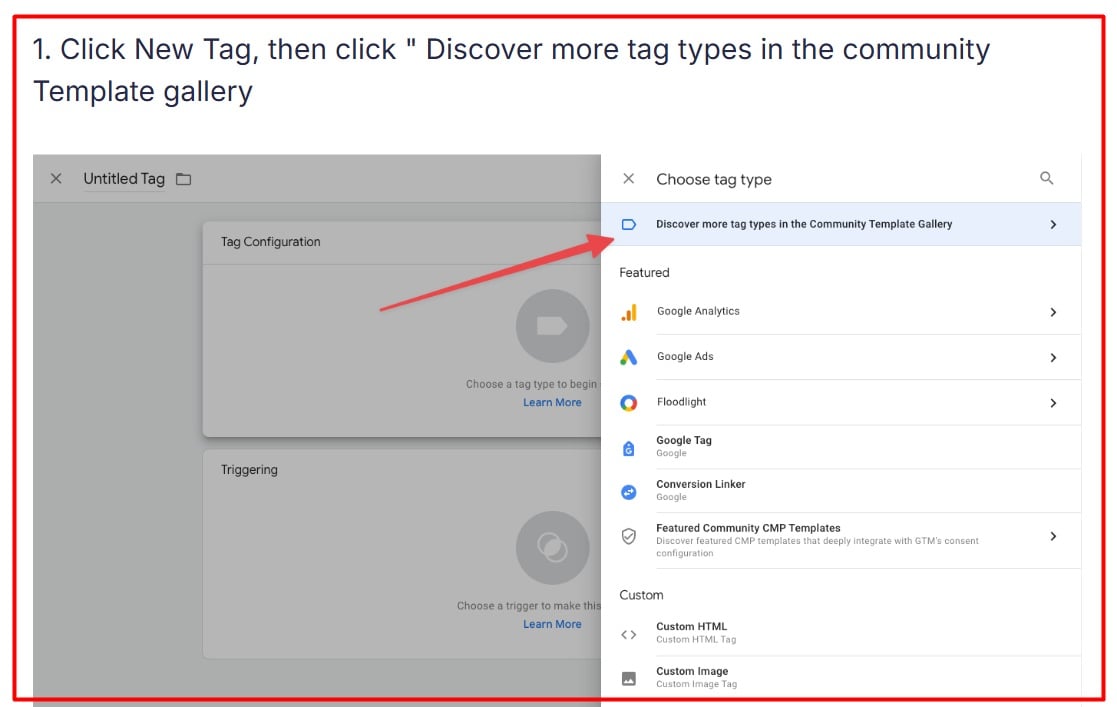Viewport: 1117px width, 707px height.
Task: Click the Custom Image picture icon
Action: 628,678
